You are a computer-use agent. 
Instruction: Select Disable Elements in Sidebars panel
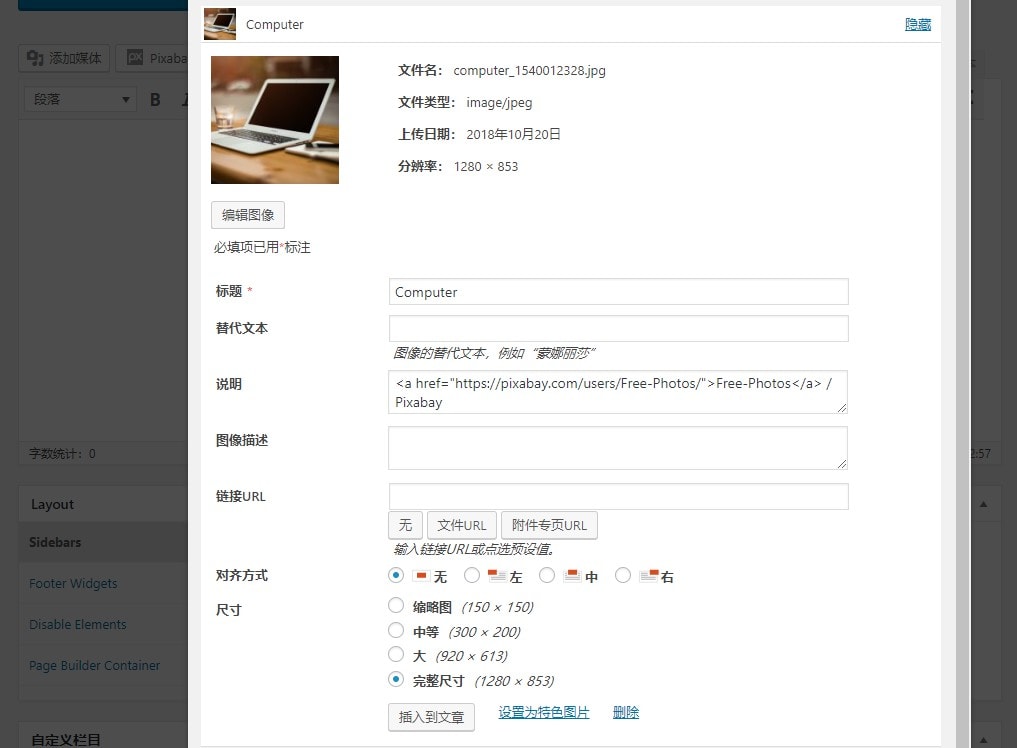click(x=77, y=624)
